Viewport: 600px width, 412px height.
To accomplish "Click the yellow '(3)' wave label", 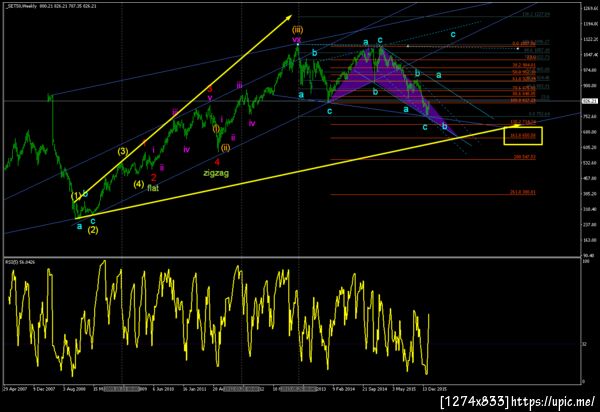I will click(122, 151).
